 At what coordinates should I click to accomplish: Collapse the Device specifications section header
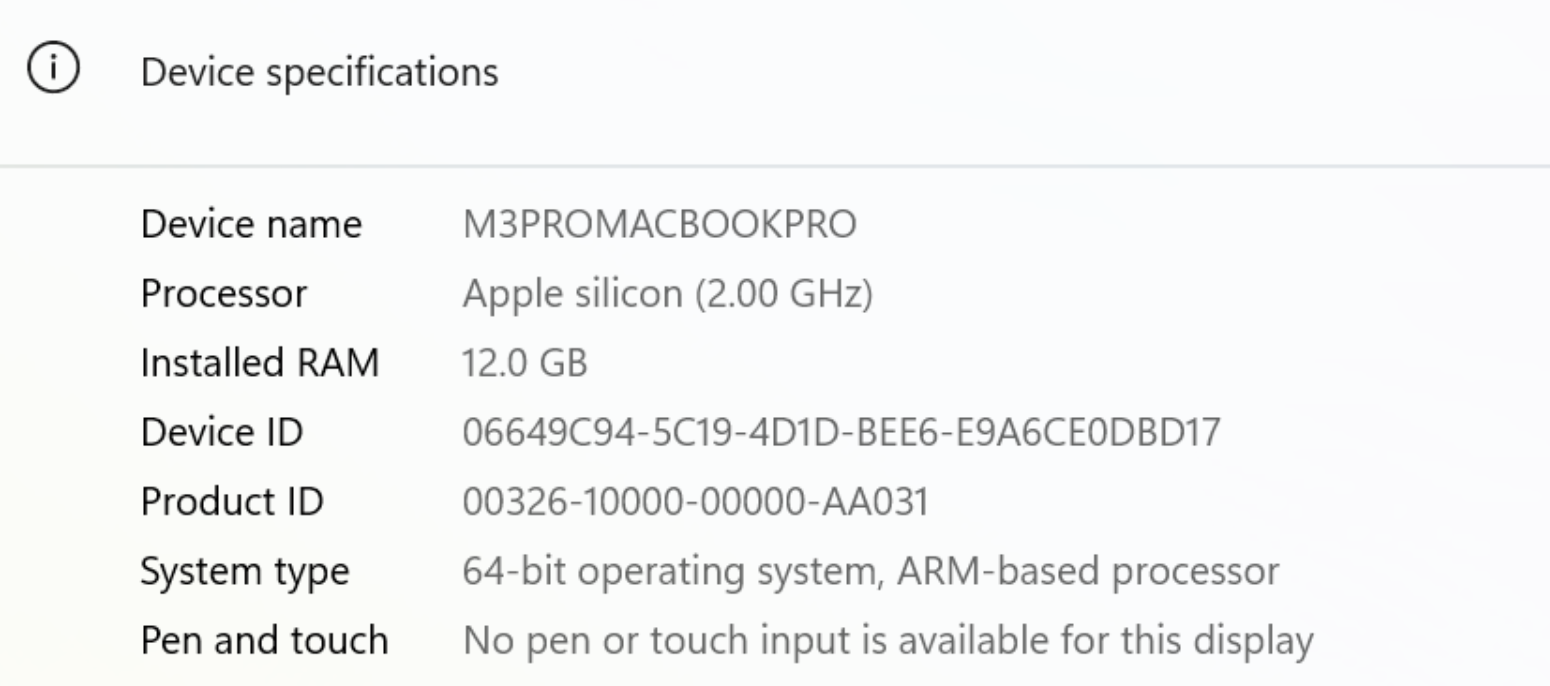(x=319, y=73)
